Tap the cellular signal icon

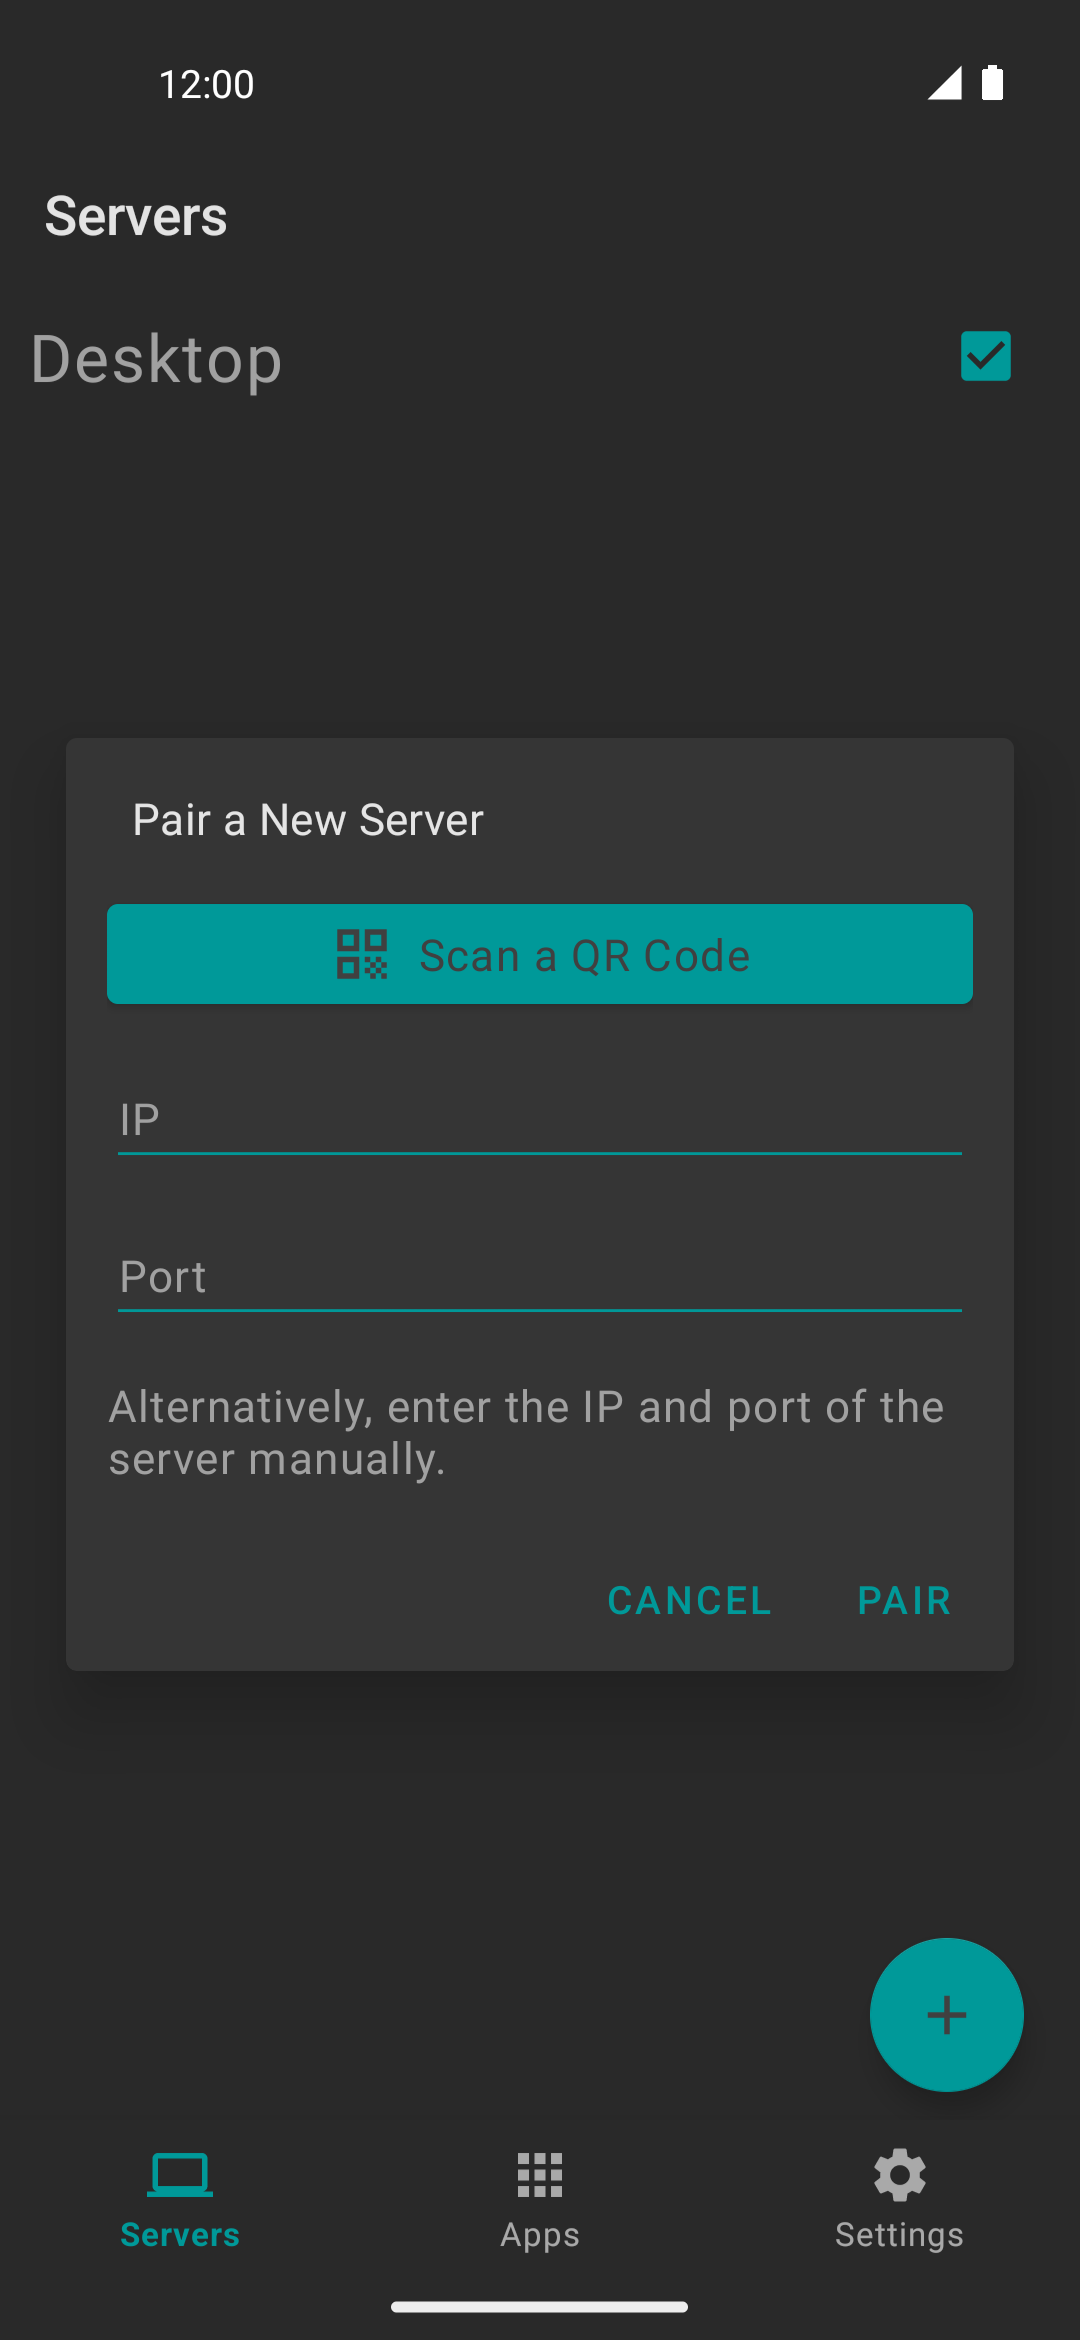tap(944, 83)
